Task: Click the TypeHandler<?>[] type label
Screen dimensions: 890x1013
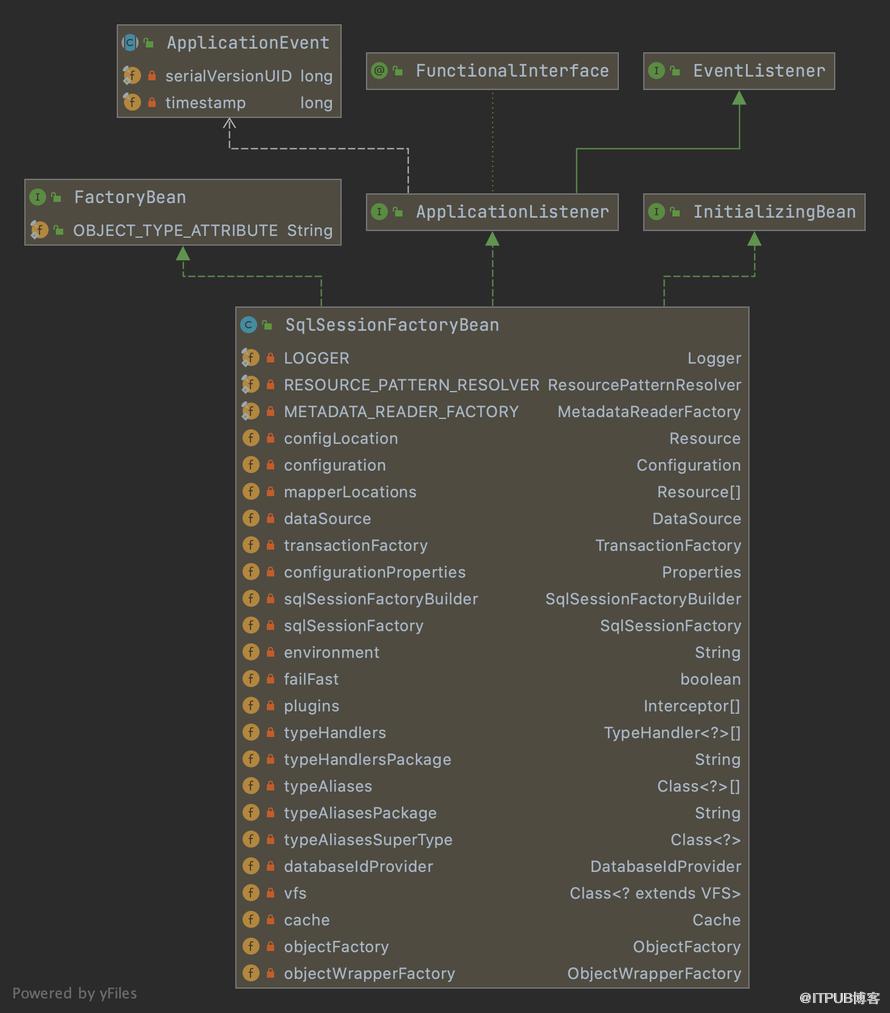Action: pos(672,733)
